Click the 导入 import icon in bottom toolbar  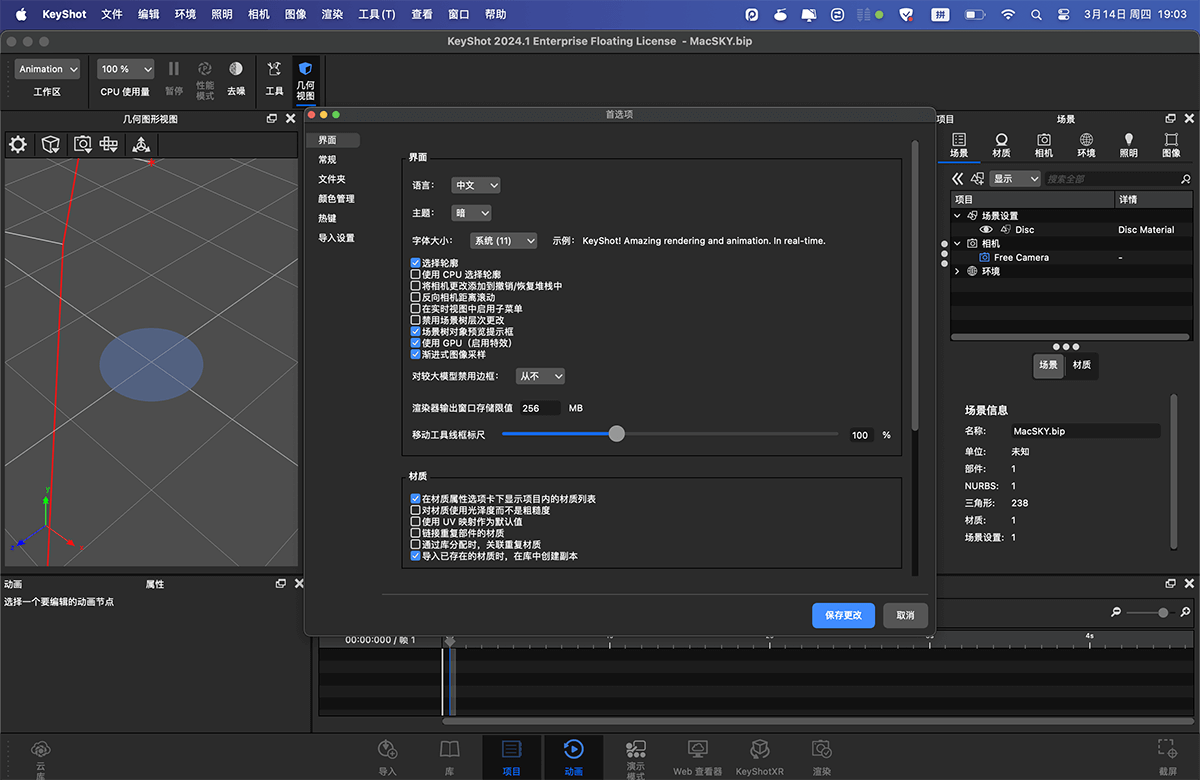[x=388, y=750]
